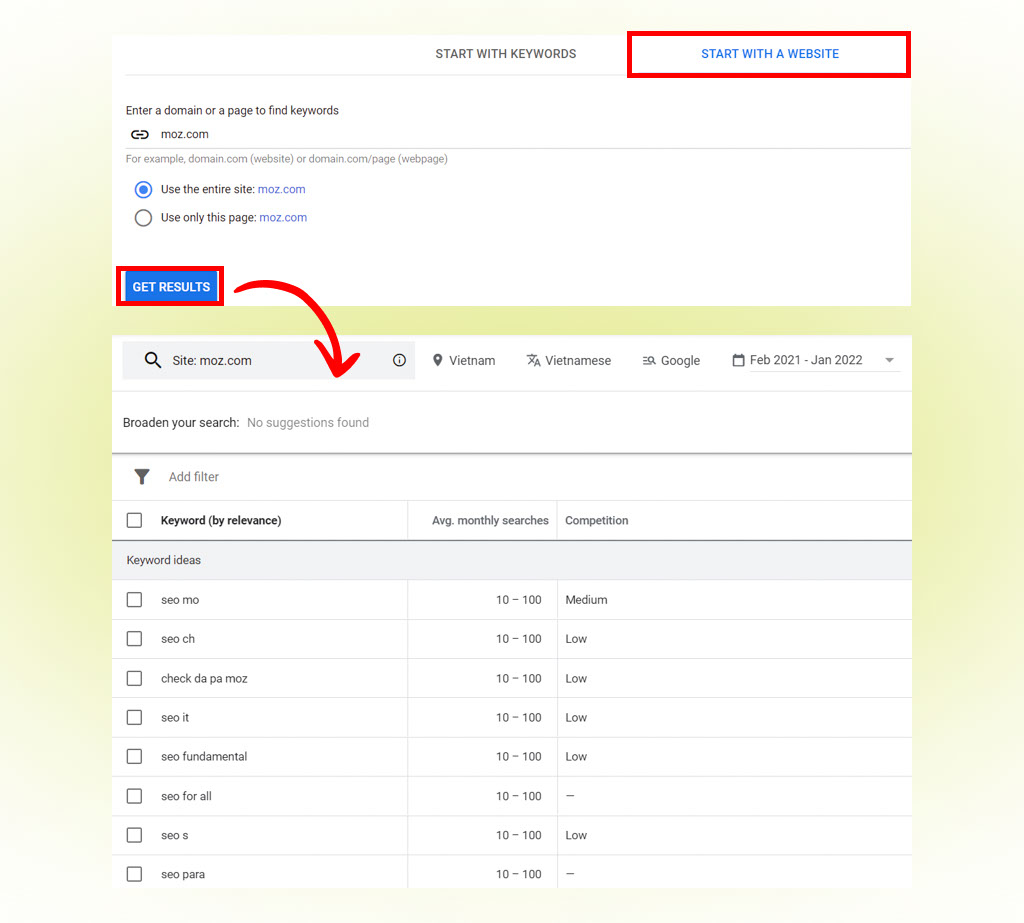Click Add filter

pos(194,477)
